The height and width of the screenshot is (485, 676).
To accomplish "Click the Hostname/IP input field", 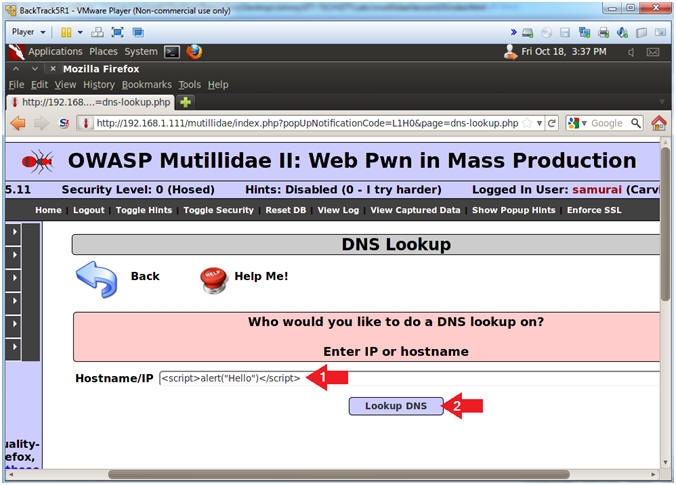I will coord(410,379).
